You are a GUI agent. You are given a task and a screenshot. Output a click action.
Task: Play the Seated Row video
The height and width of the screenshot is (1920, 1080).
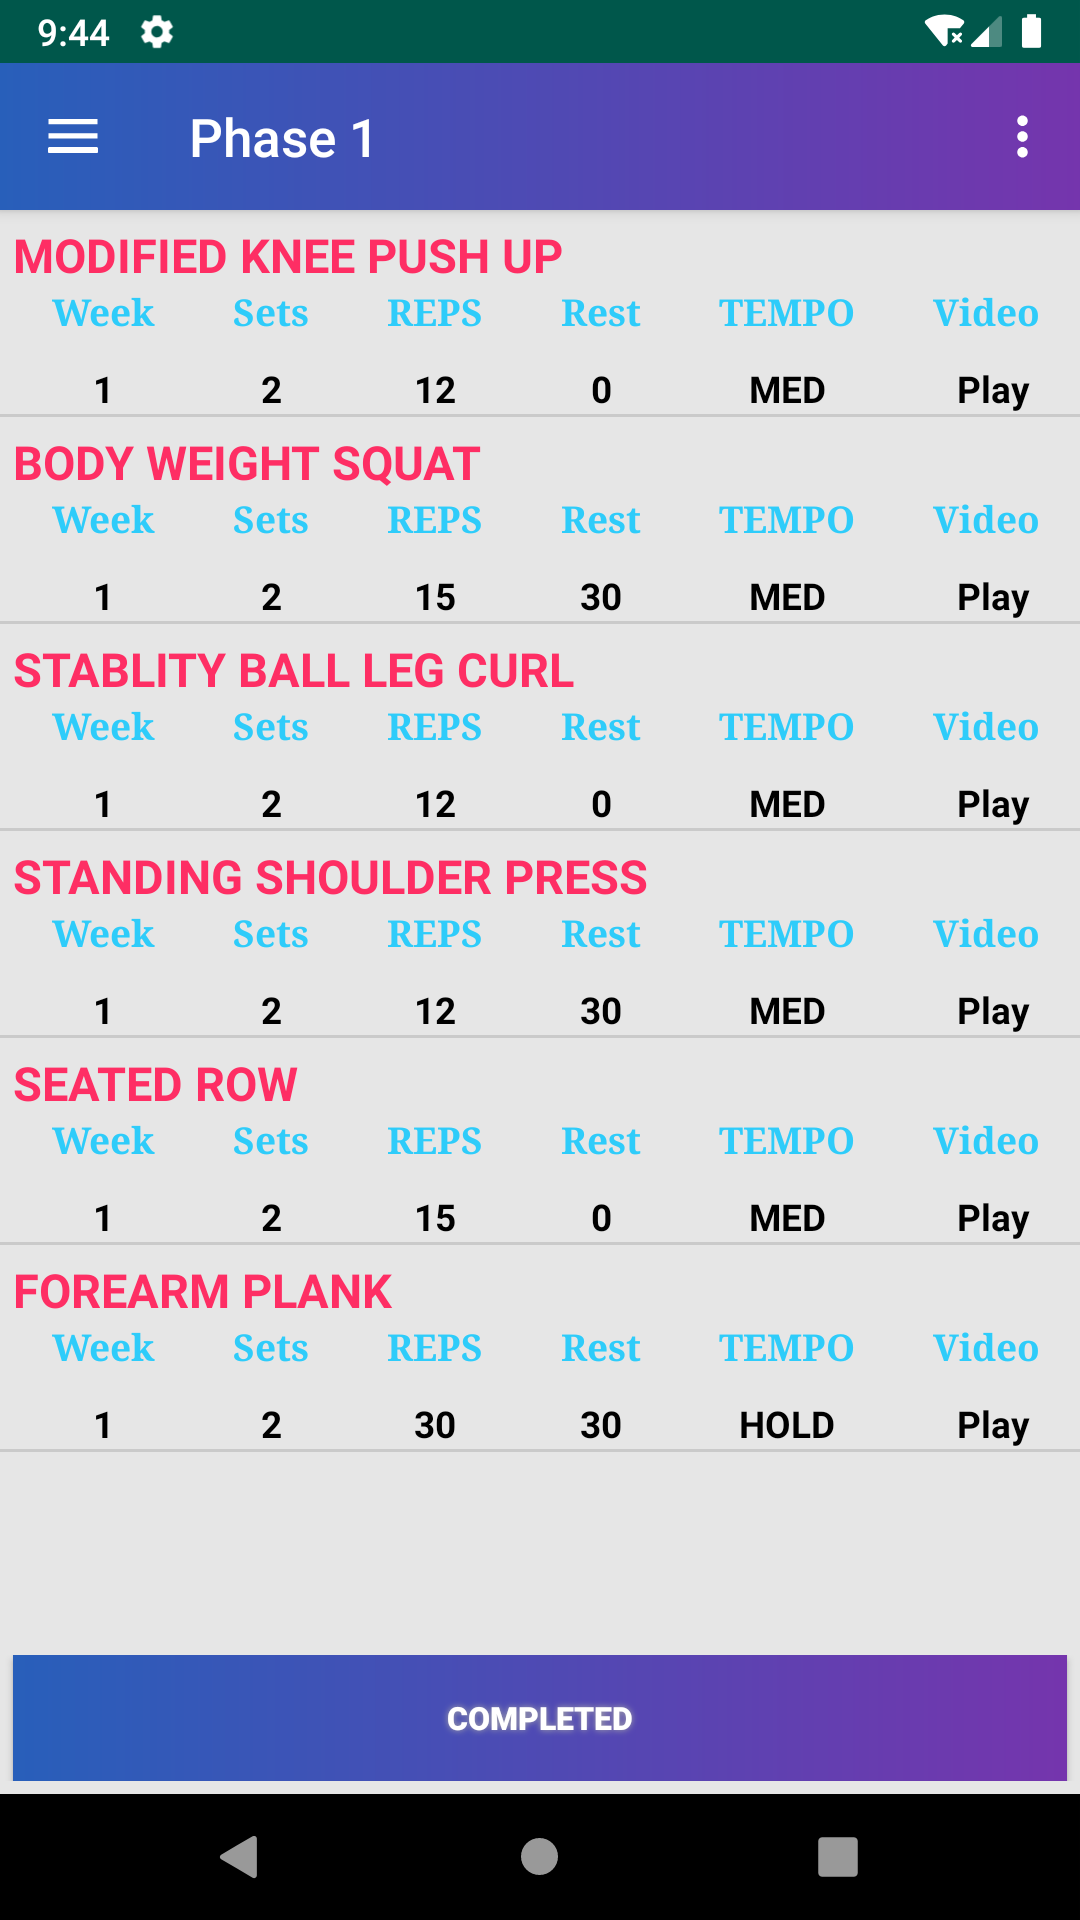click(993, 1218)
